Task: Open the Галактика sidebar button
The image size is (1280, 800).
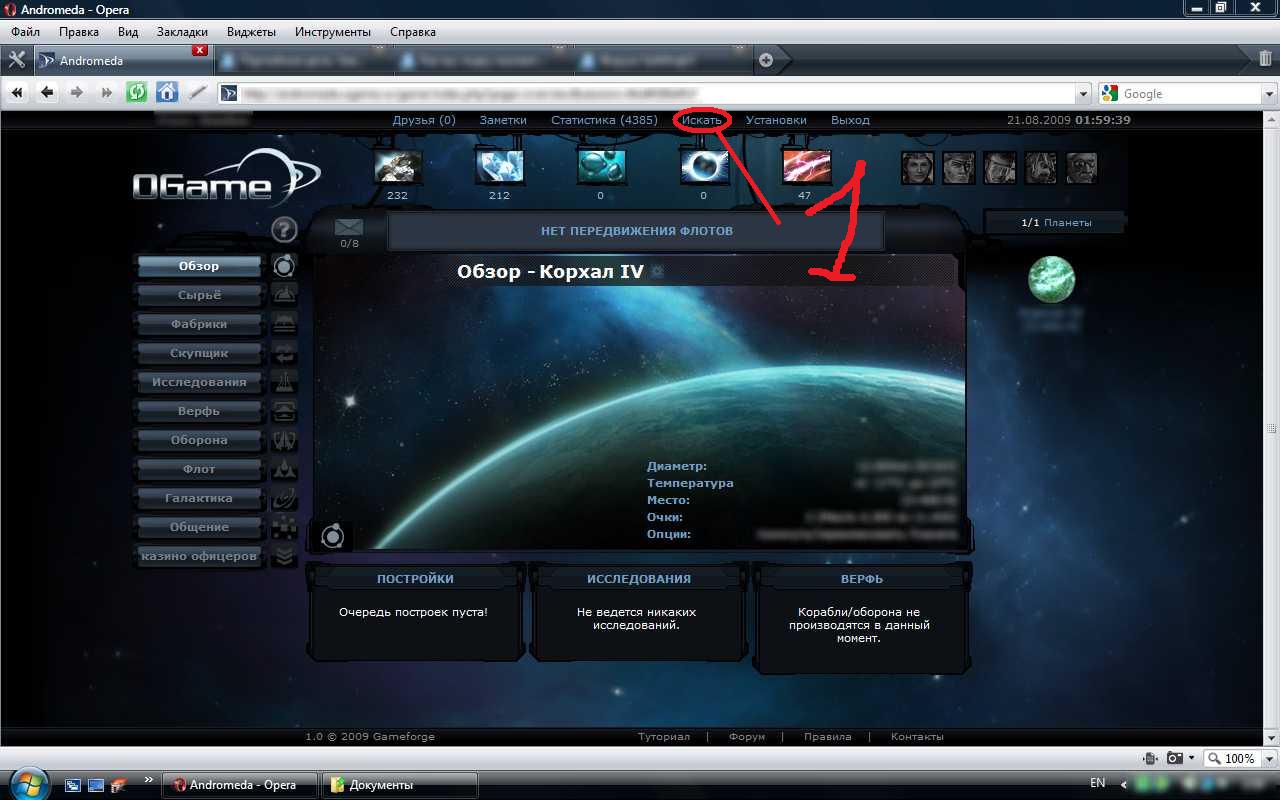Action: point(199,498)
